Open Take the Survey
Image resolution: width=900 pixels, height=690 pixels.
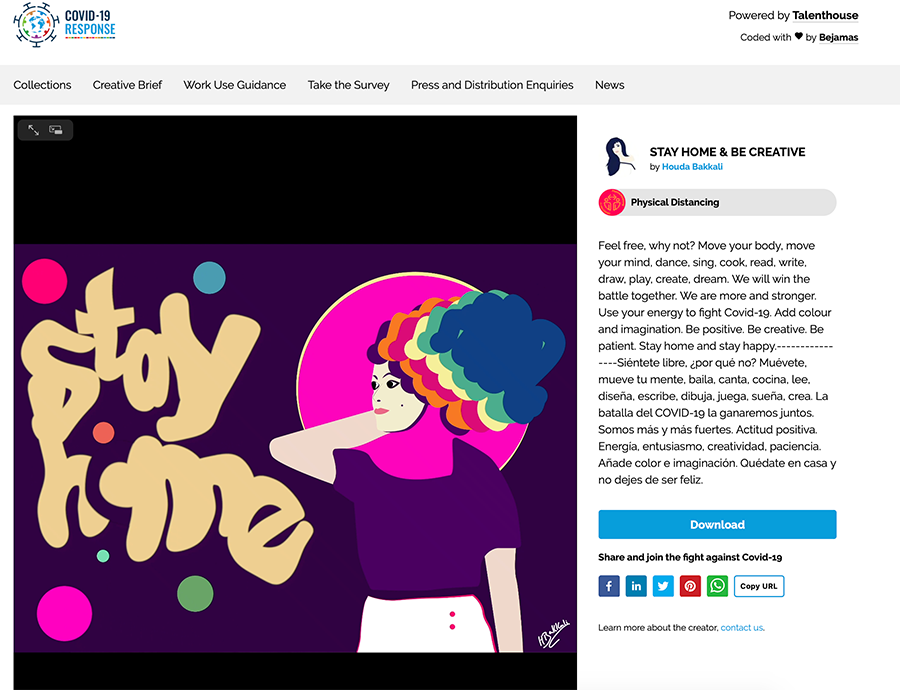348,85
